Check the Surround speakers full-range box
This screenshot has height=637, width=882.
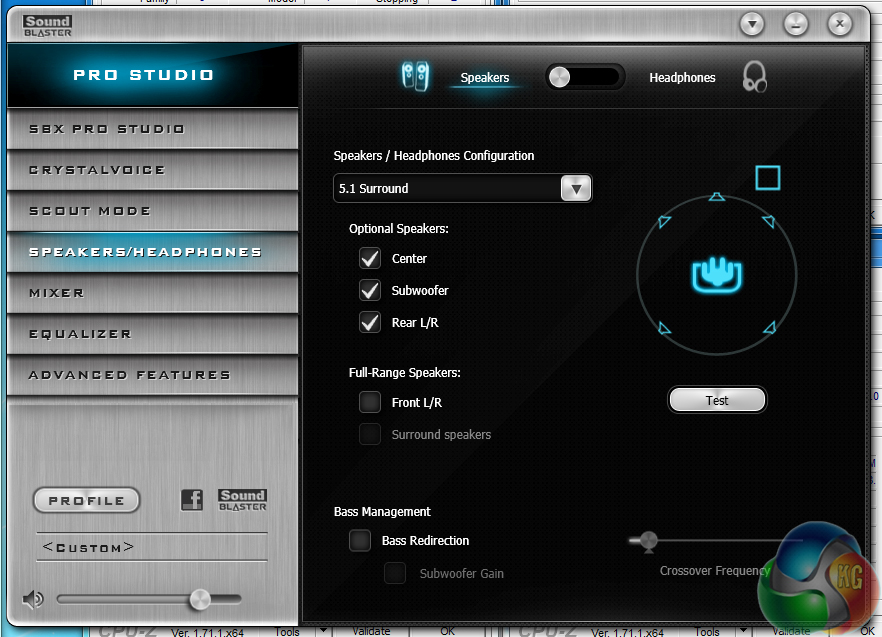370,434
